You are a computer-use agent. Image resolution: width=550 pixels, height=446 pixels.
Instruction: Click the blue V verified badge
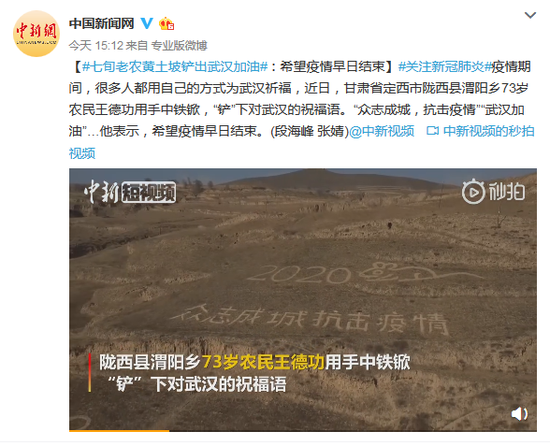[147, 23]
